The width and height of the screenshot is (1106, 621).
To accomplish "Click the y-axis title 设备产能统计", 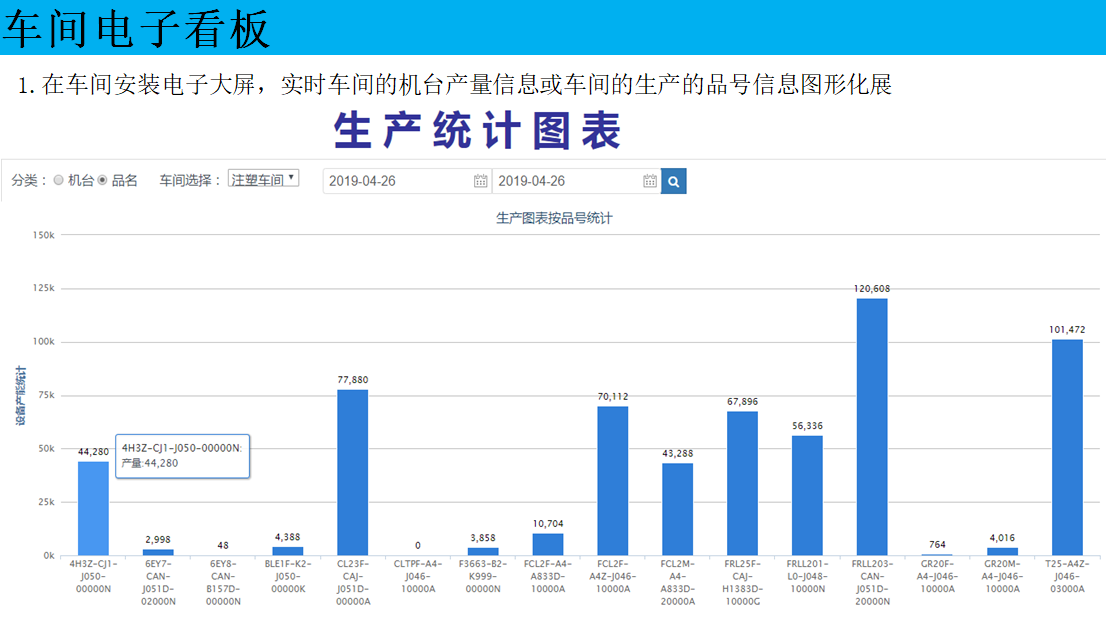I will click(20, 395).
